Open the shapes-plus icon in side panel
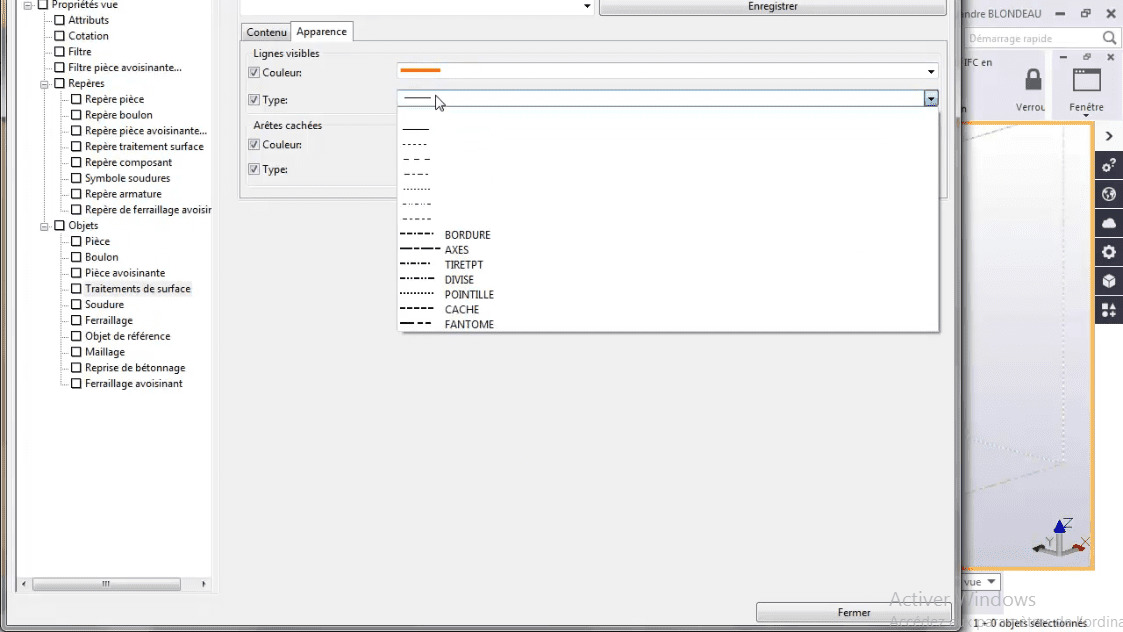1123x632 pixels. [x=1108, y=310]
